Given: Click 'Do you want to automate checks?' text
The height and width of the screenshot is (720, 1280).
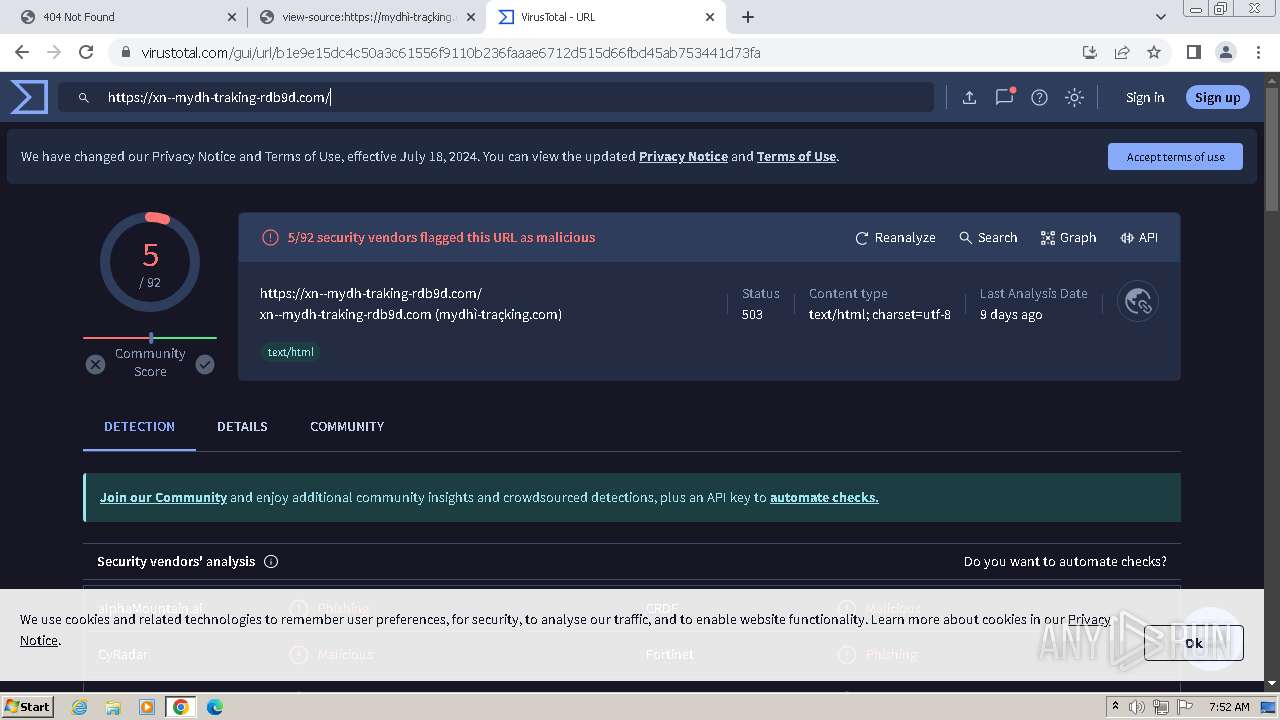Looking at the screenshot, I should click(1065, 561).
